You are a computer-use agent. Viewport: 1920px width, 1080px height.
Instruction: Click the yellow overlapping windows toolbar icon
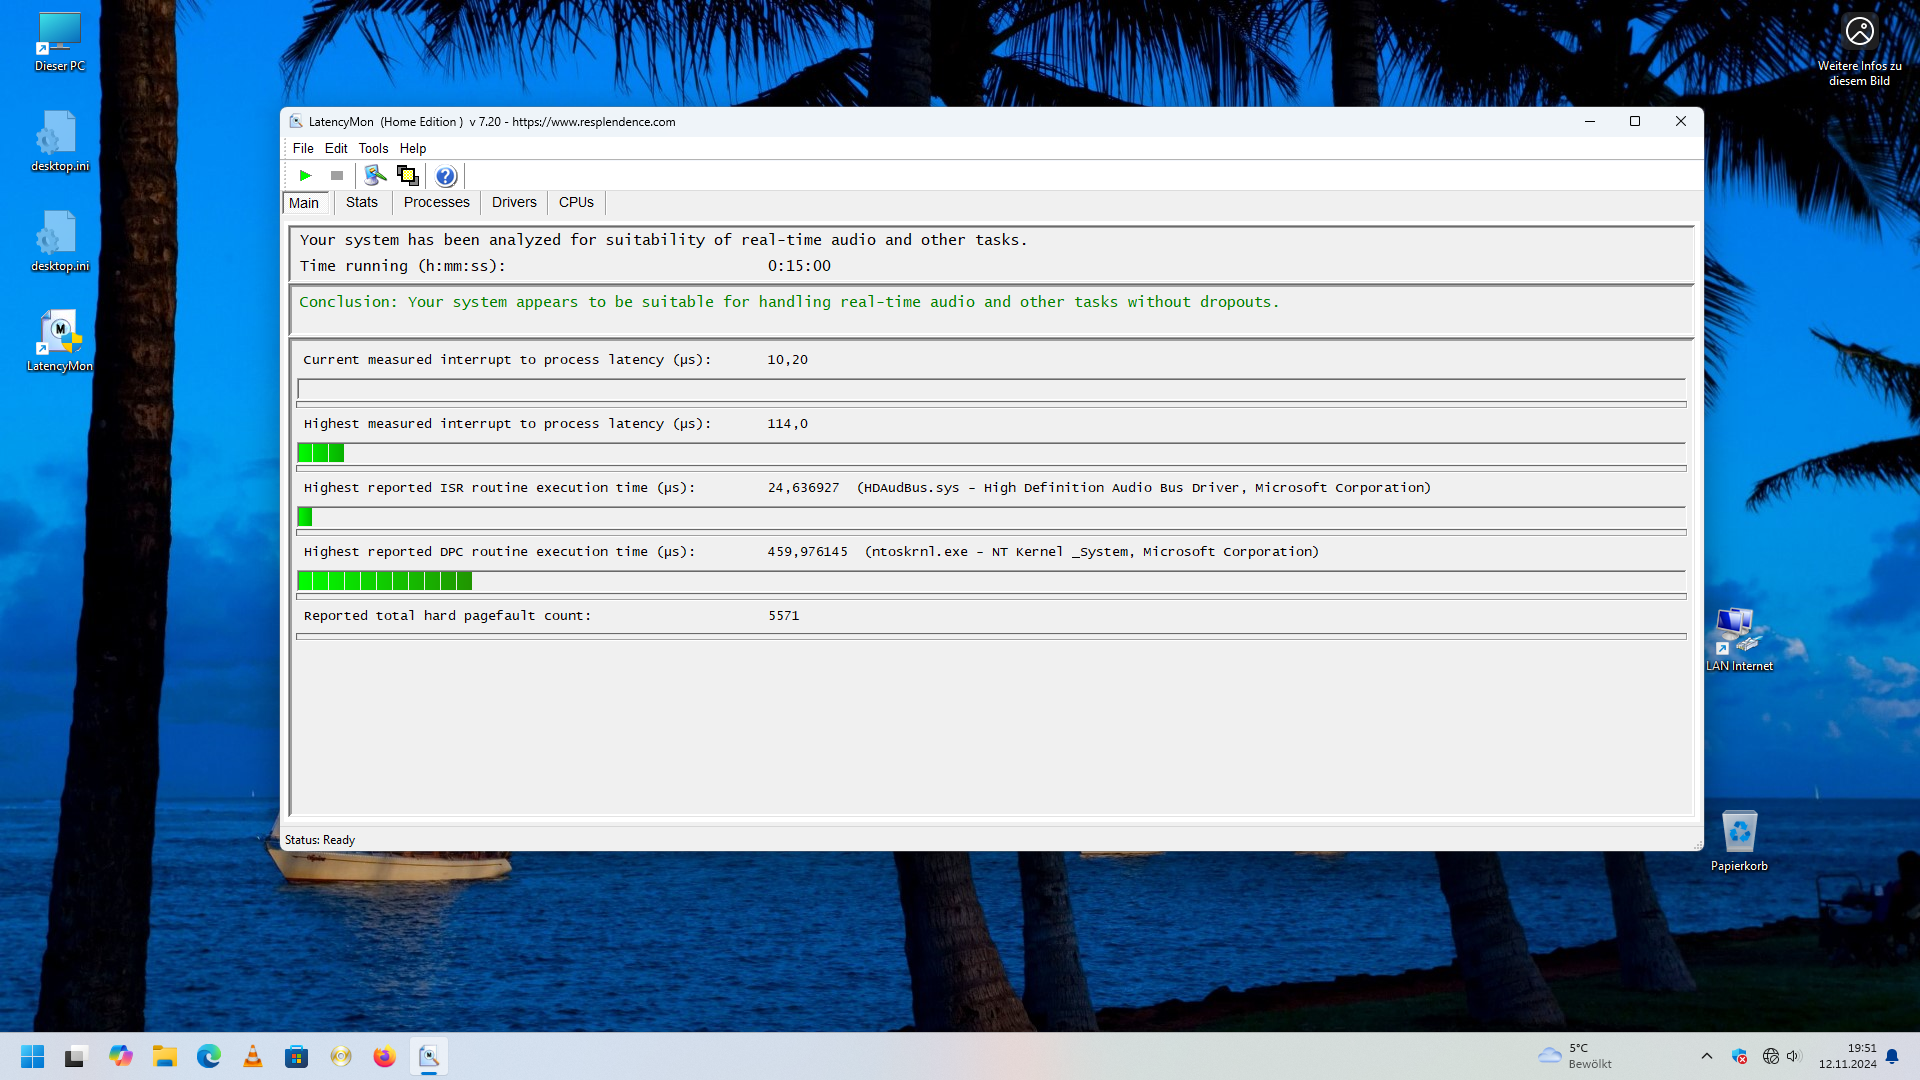point(408,176)
